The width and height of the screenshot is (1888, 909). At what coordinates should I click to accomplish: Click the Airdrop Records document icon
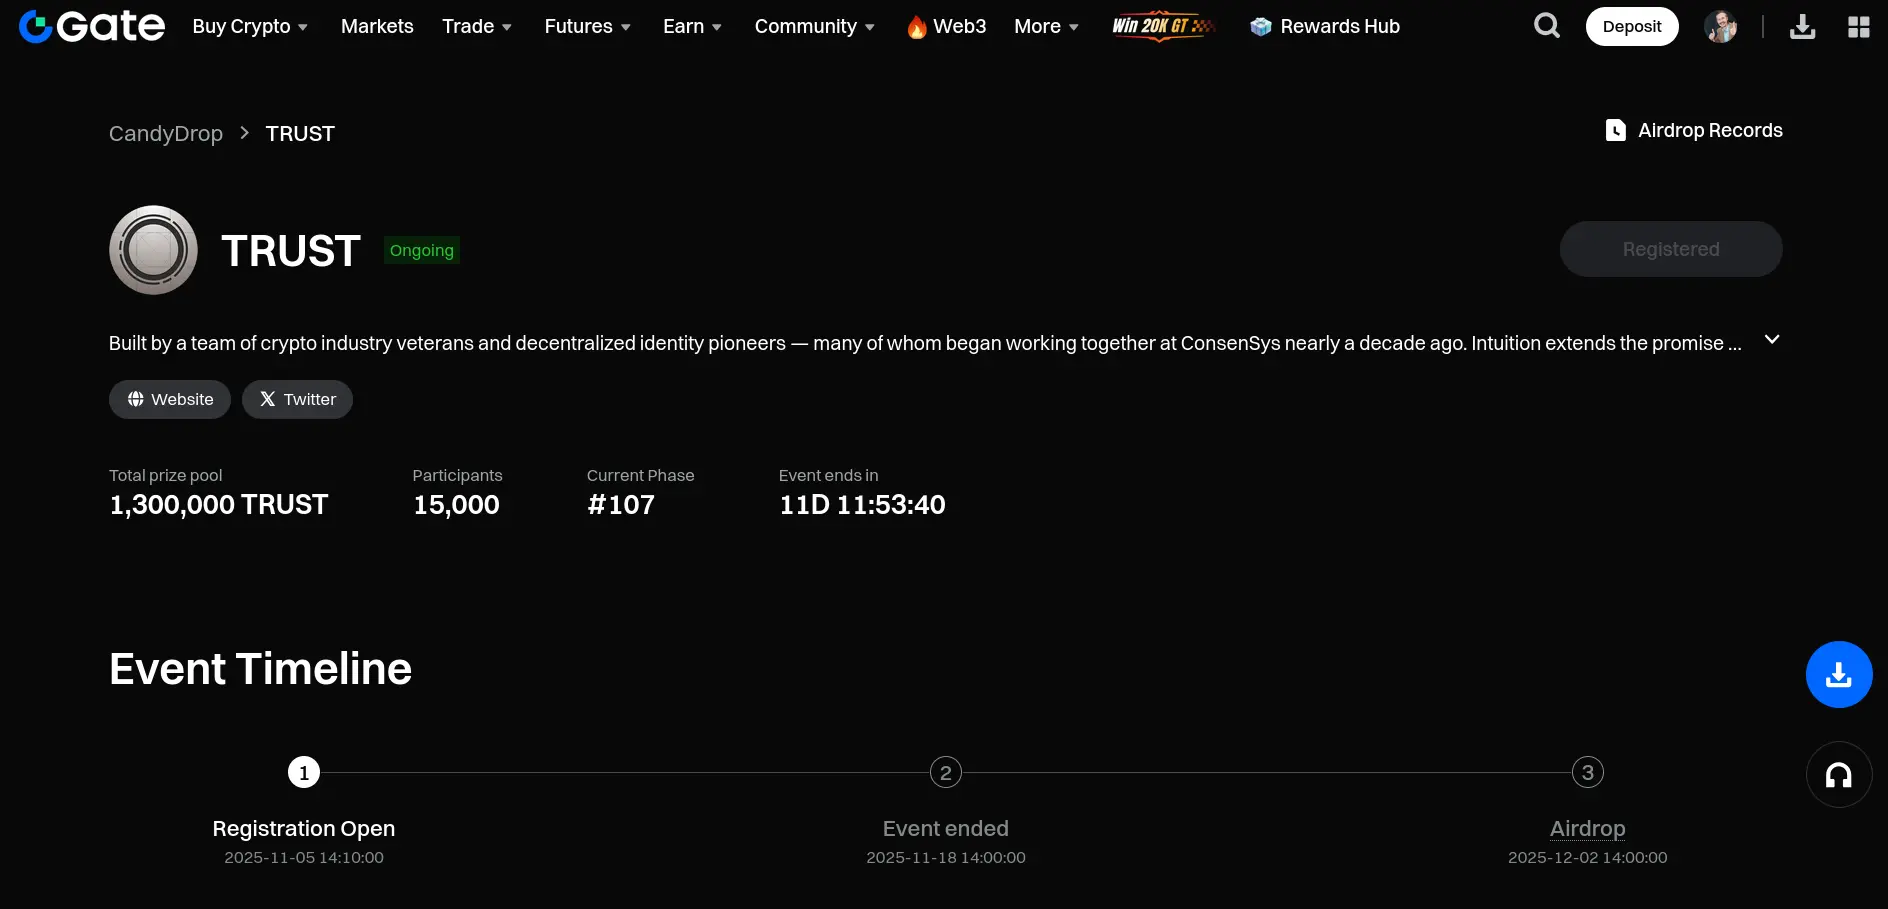(x=1615, y=130)
